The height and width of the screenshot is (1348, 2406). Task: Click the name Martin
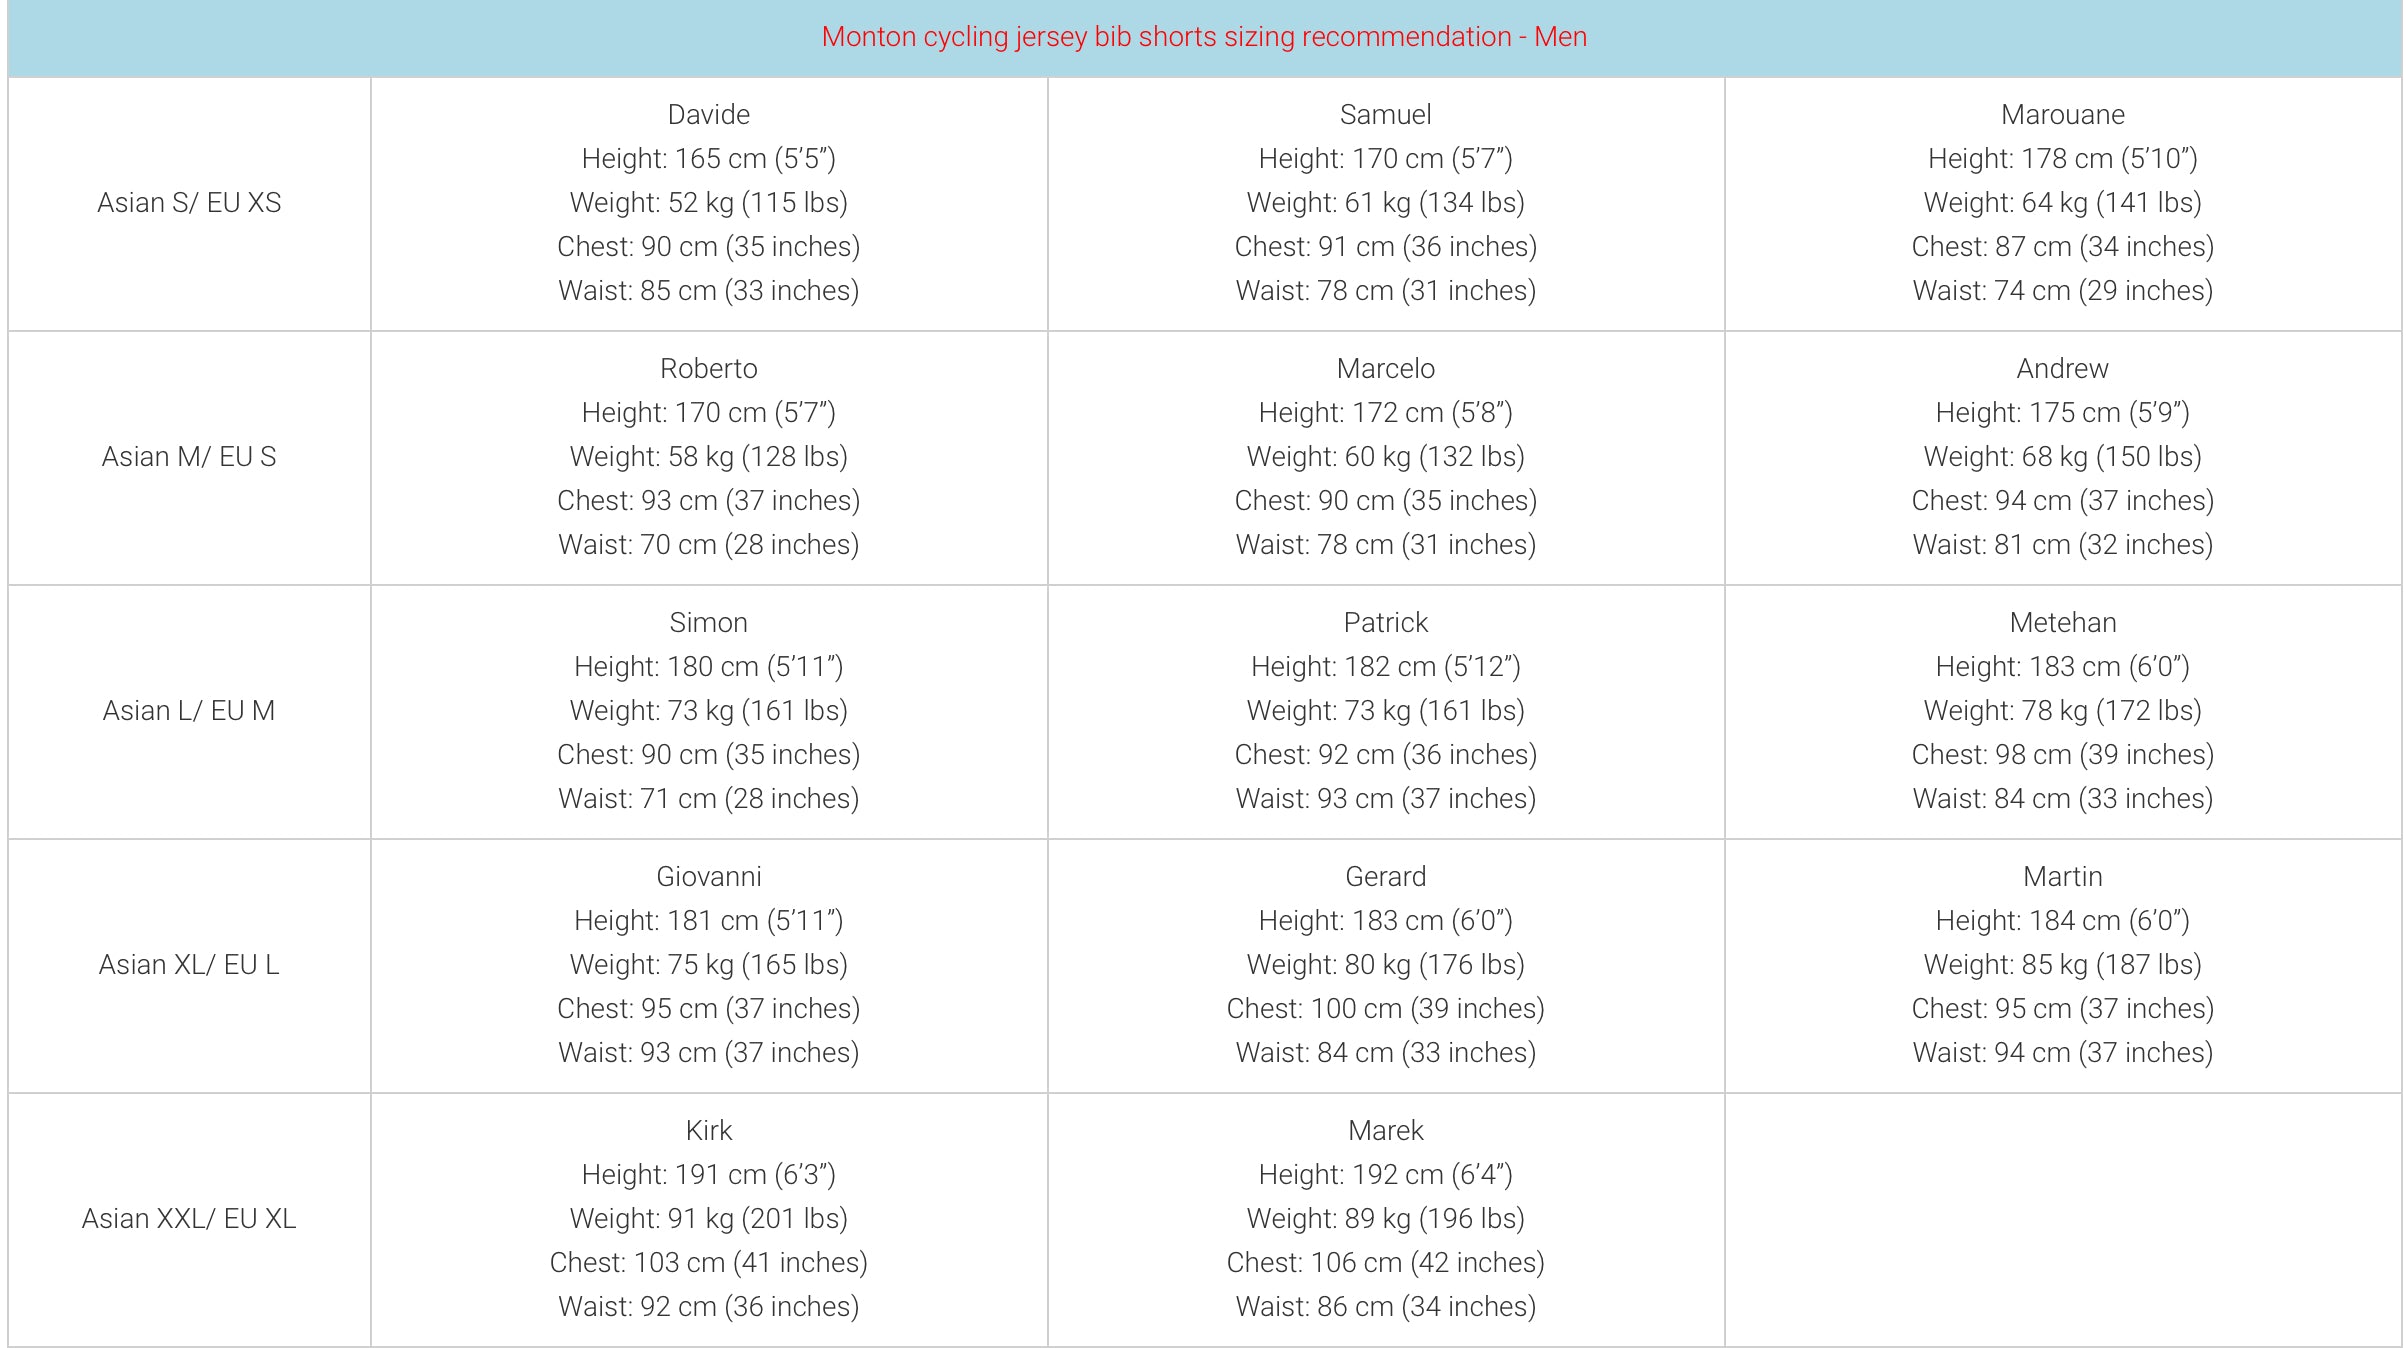2062,877
